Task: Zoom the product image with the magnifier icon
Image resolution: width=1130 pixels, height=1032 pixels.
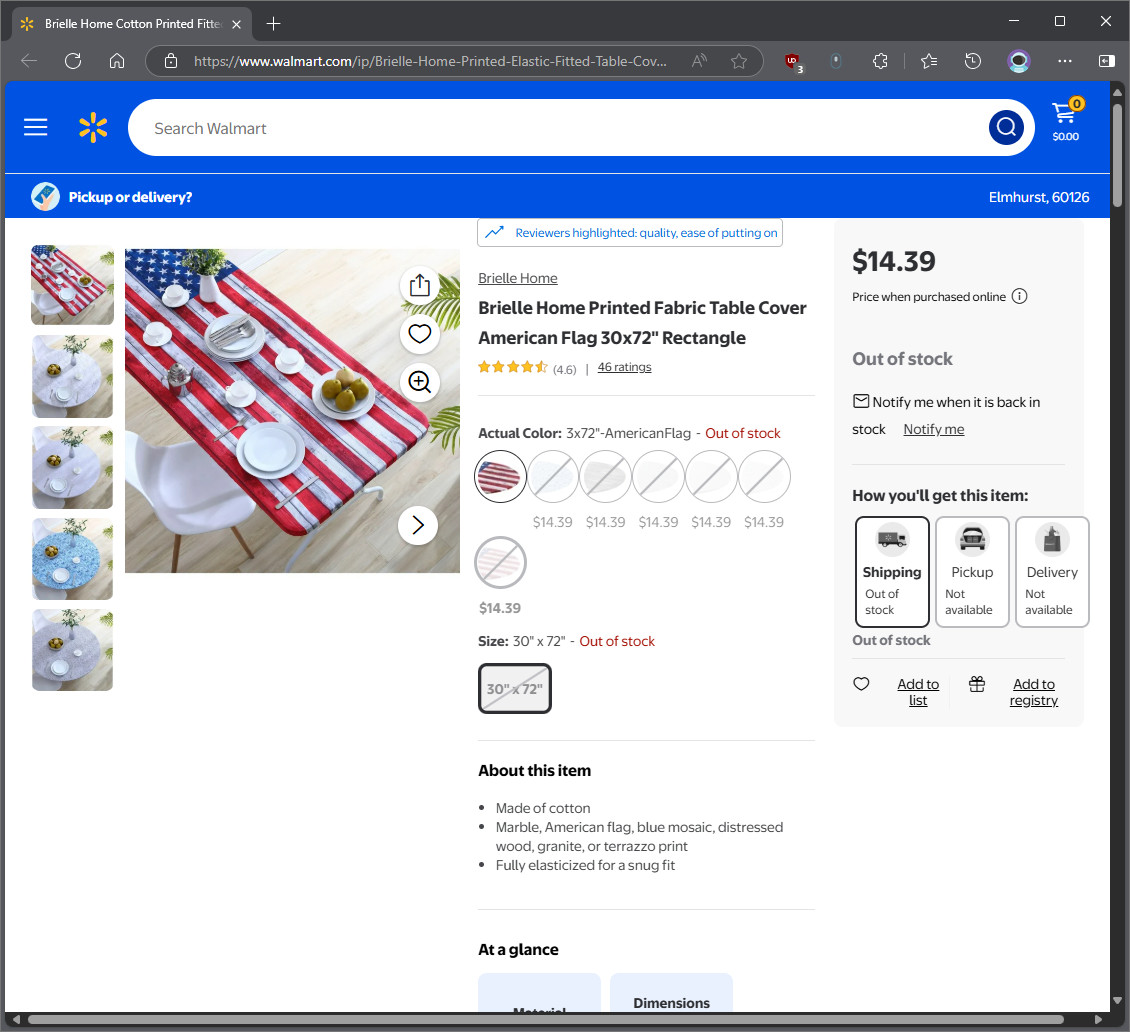Action: (419, 381)
